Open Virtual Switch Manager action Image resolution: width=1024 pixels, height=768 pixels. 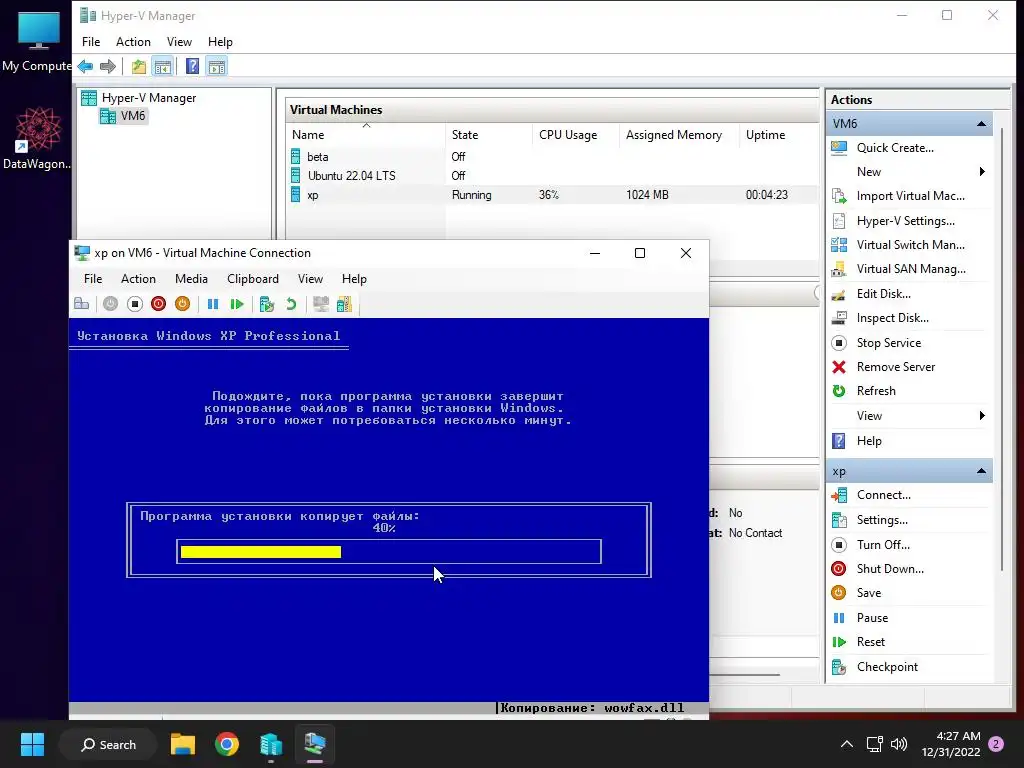(x=910, y=245)
